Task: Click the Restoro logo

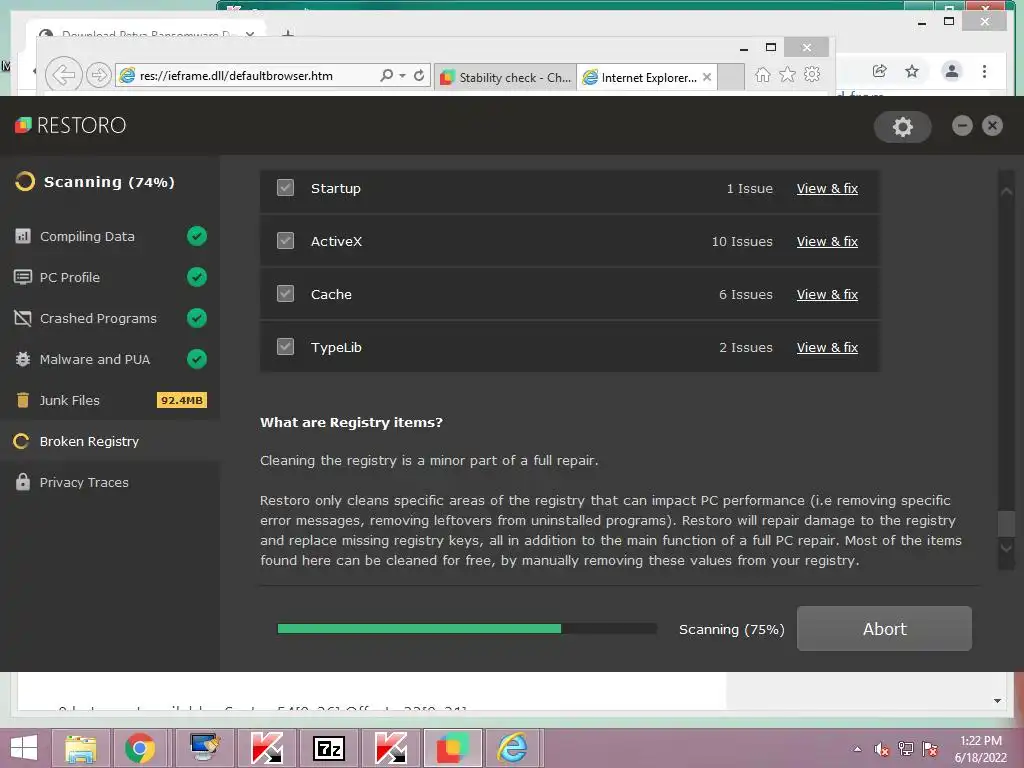Action: tap(70, 125)
